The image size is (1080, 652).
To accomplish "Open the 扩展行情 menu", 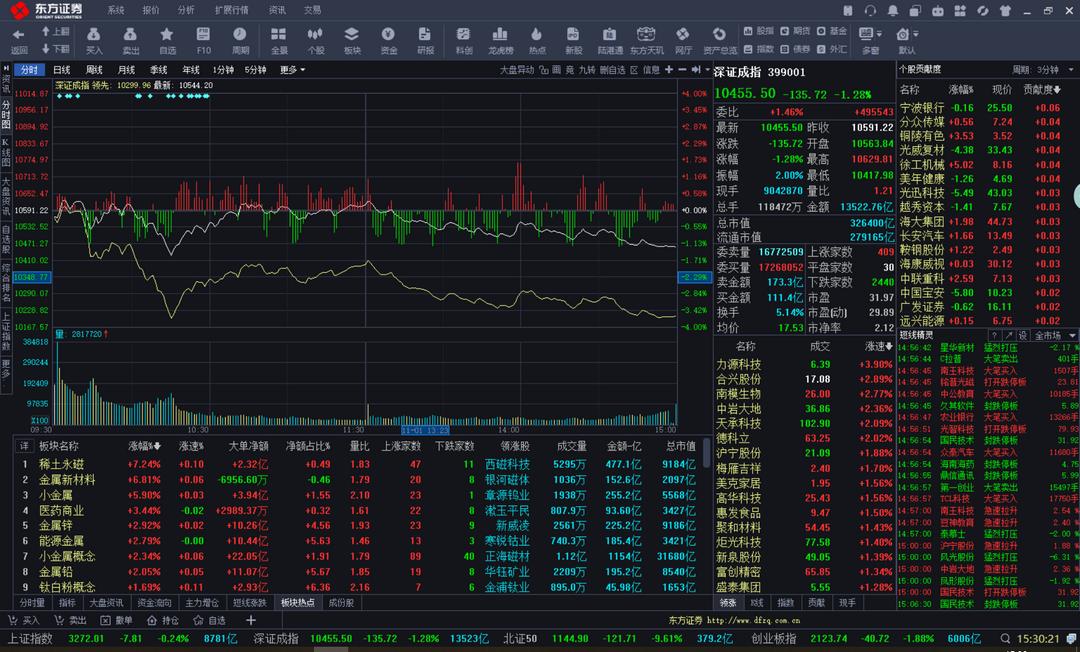I will point(231,10).
